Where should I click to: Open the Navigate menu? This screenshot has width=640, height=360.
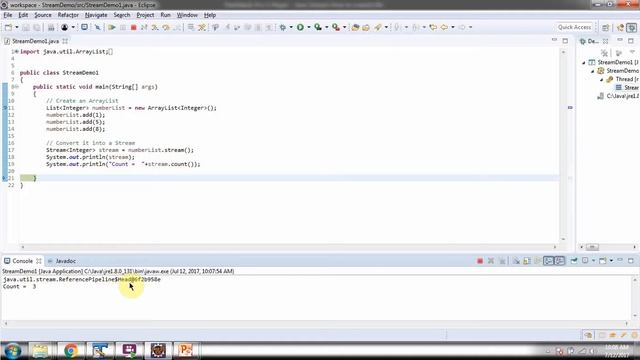pos(96,15)
